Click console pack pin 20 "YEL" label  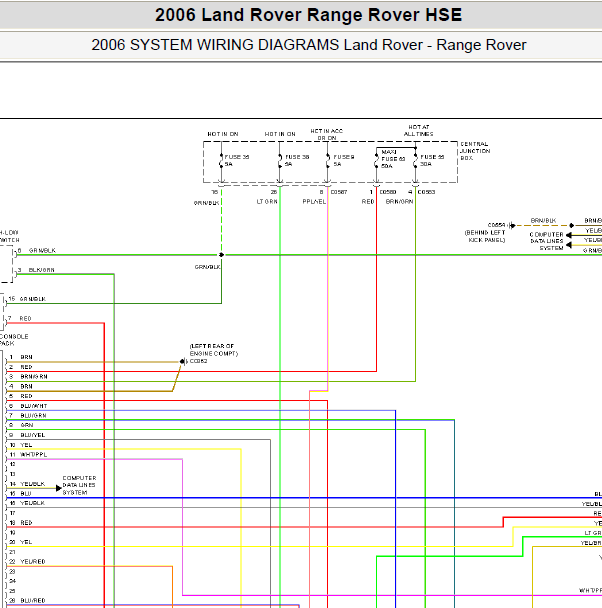pyautogui.click(x=26, y=542)
